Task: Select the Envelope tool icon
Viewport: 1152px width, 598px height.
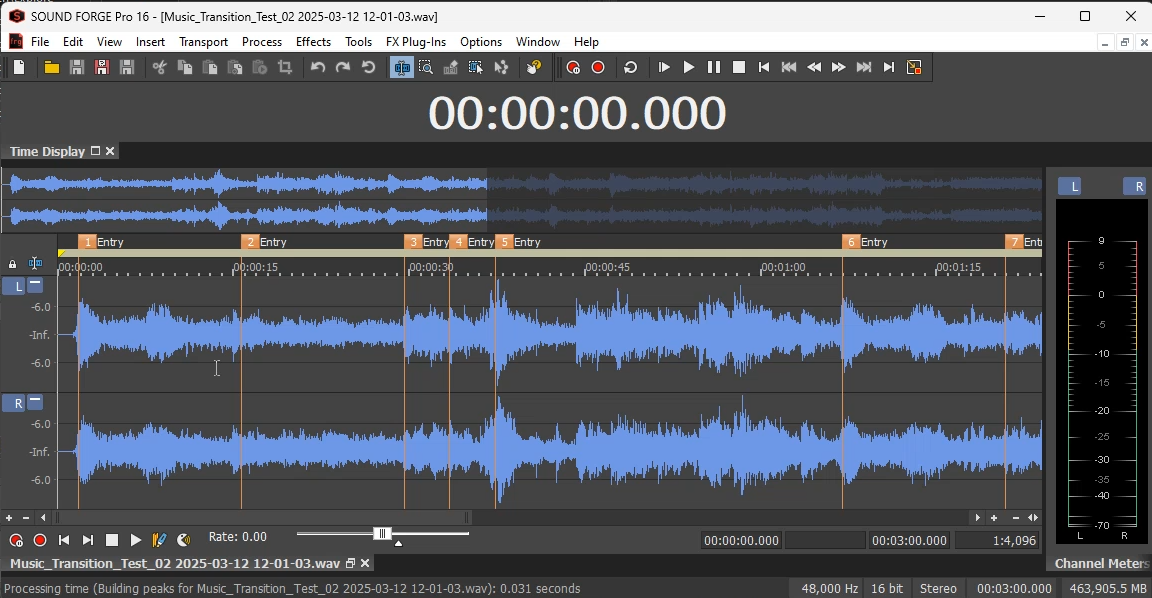Action: point(501,68)
